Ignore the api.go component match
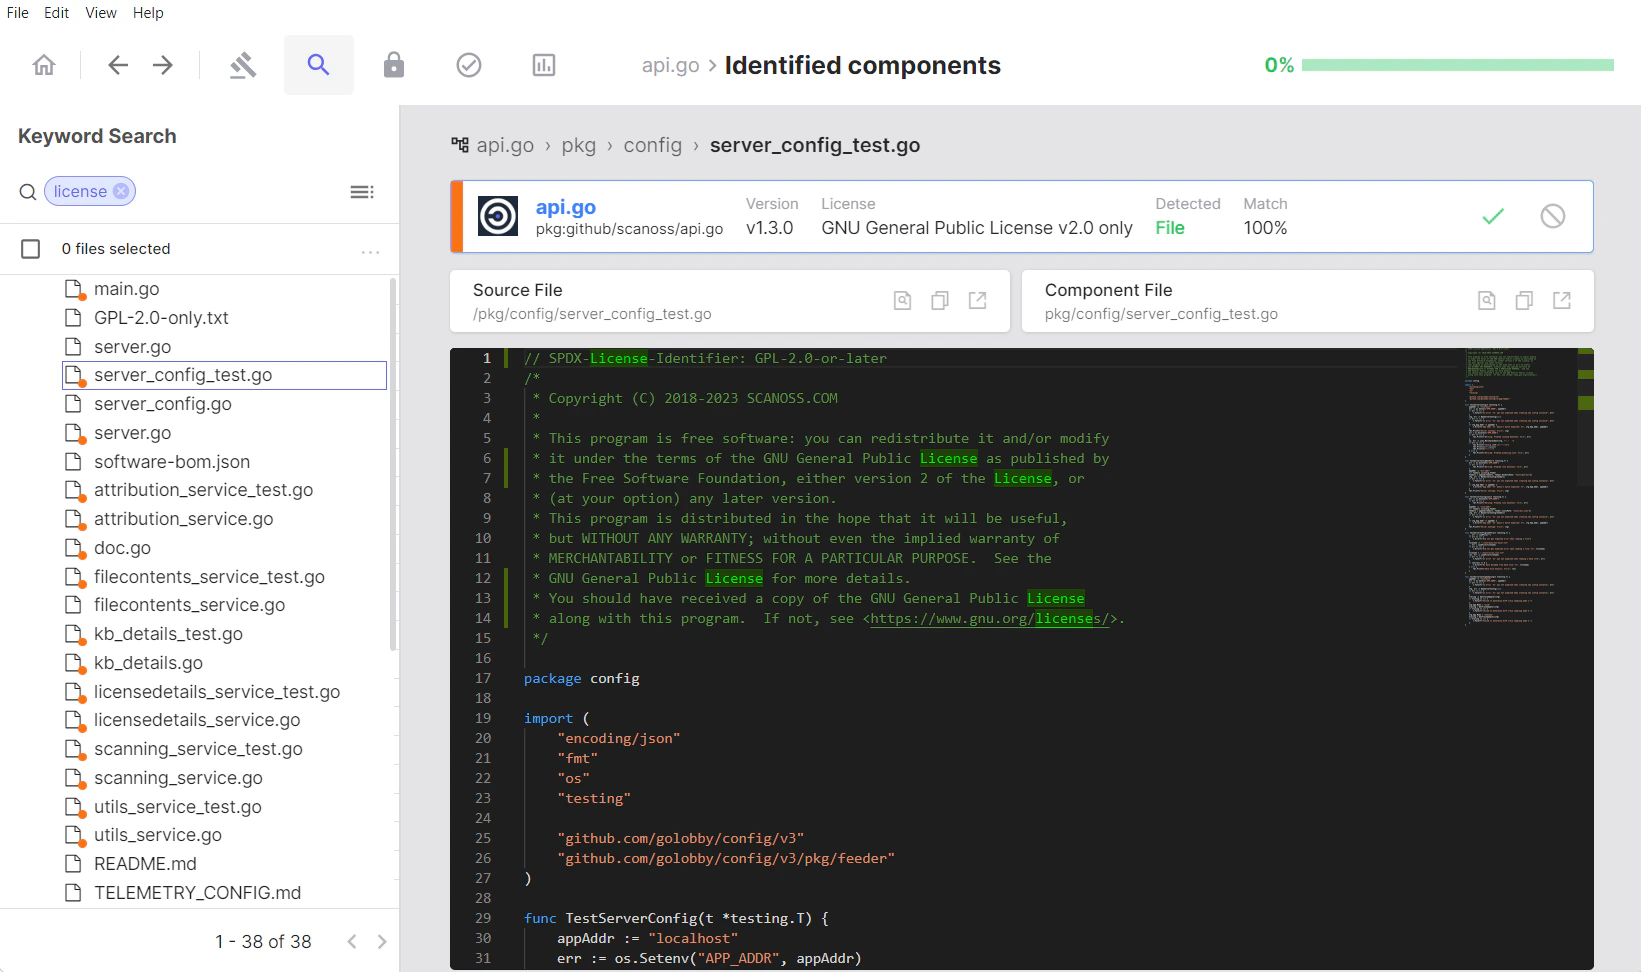Viewport: 1641px width, 972px height. click(1553, 216)
